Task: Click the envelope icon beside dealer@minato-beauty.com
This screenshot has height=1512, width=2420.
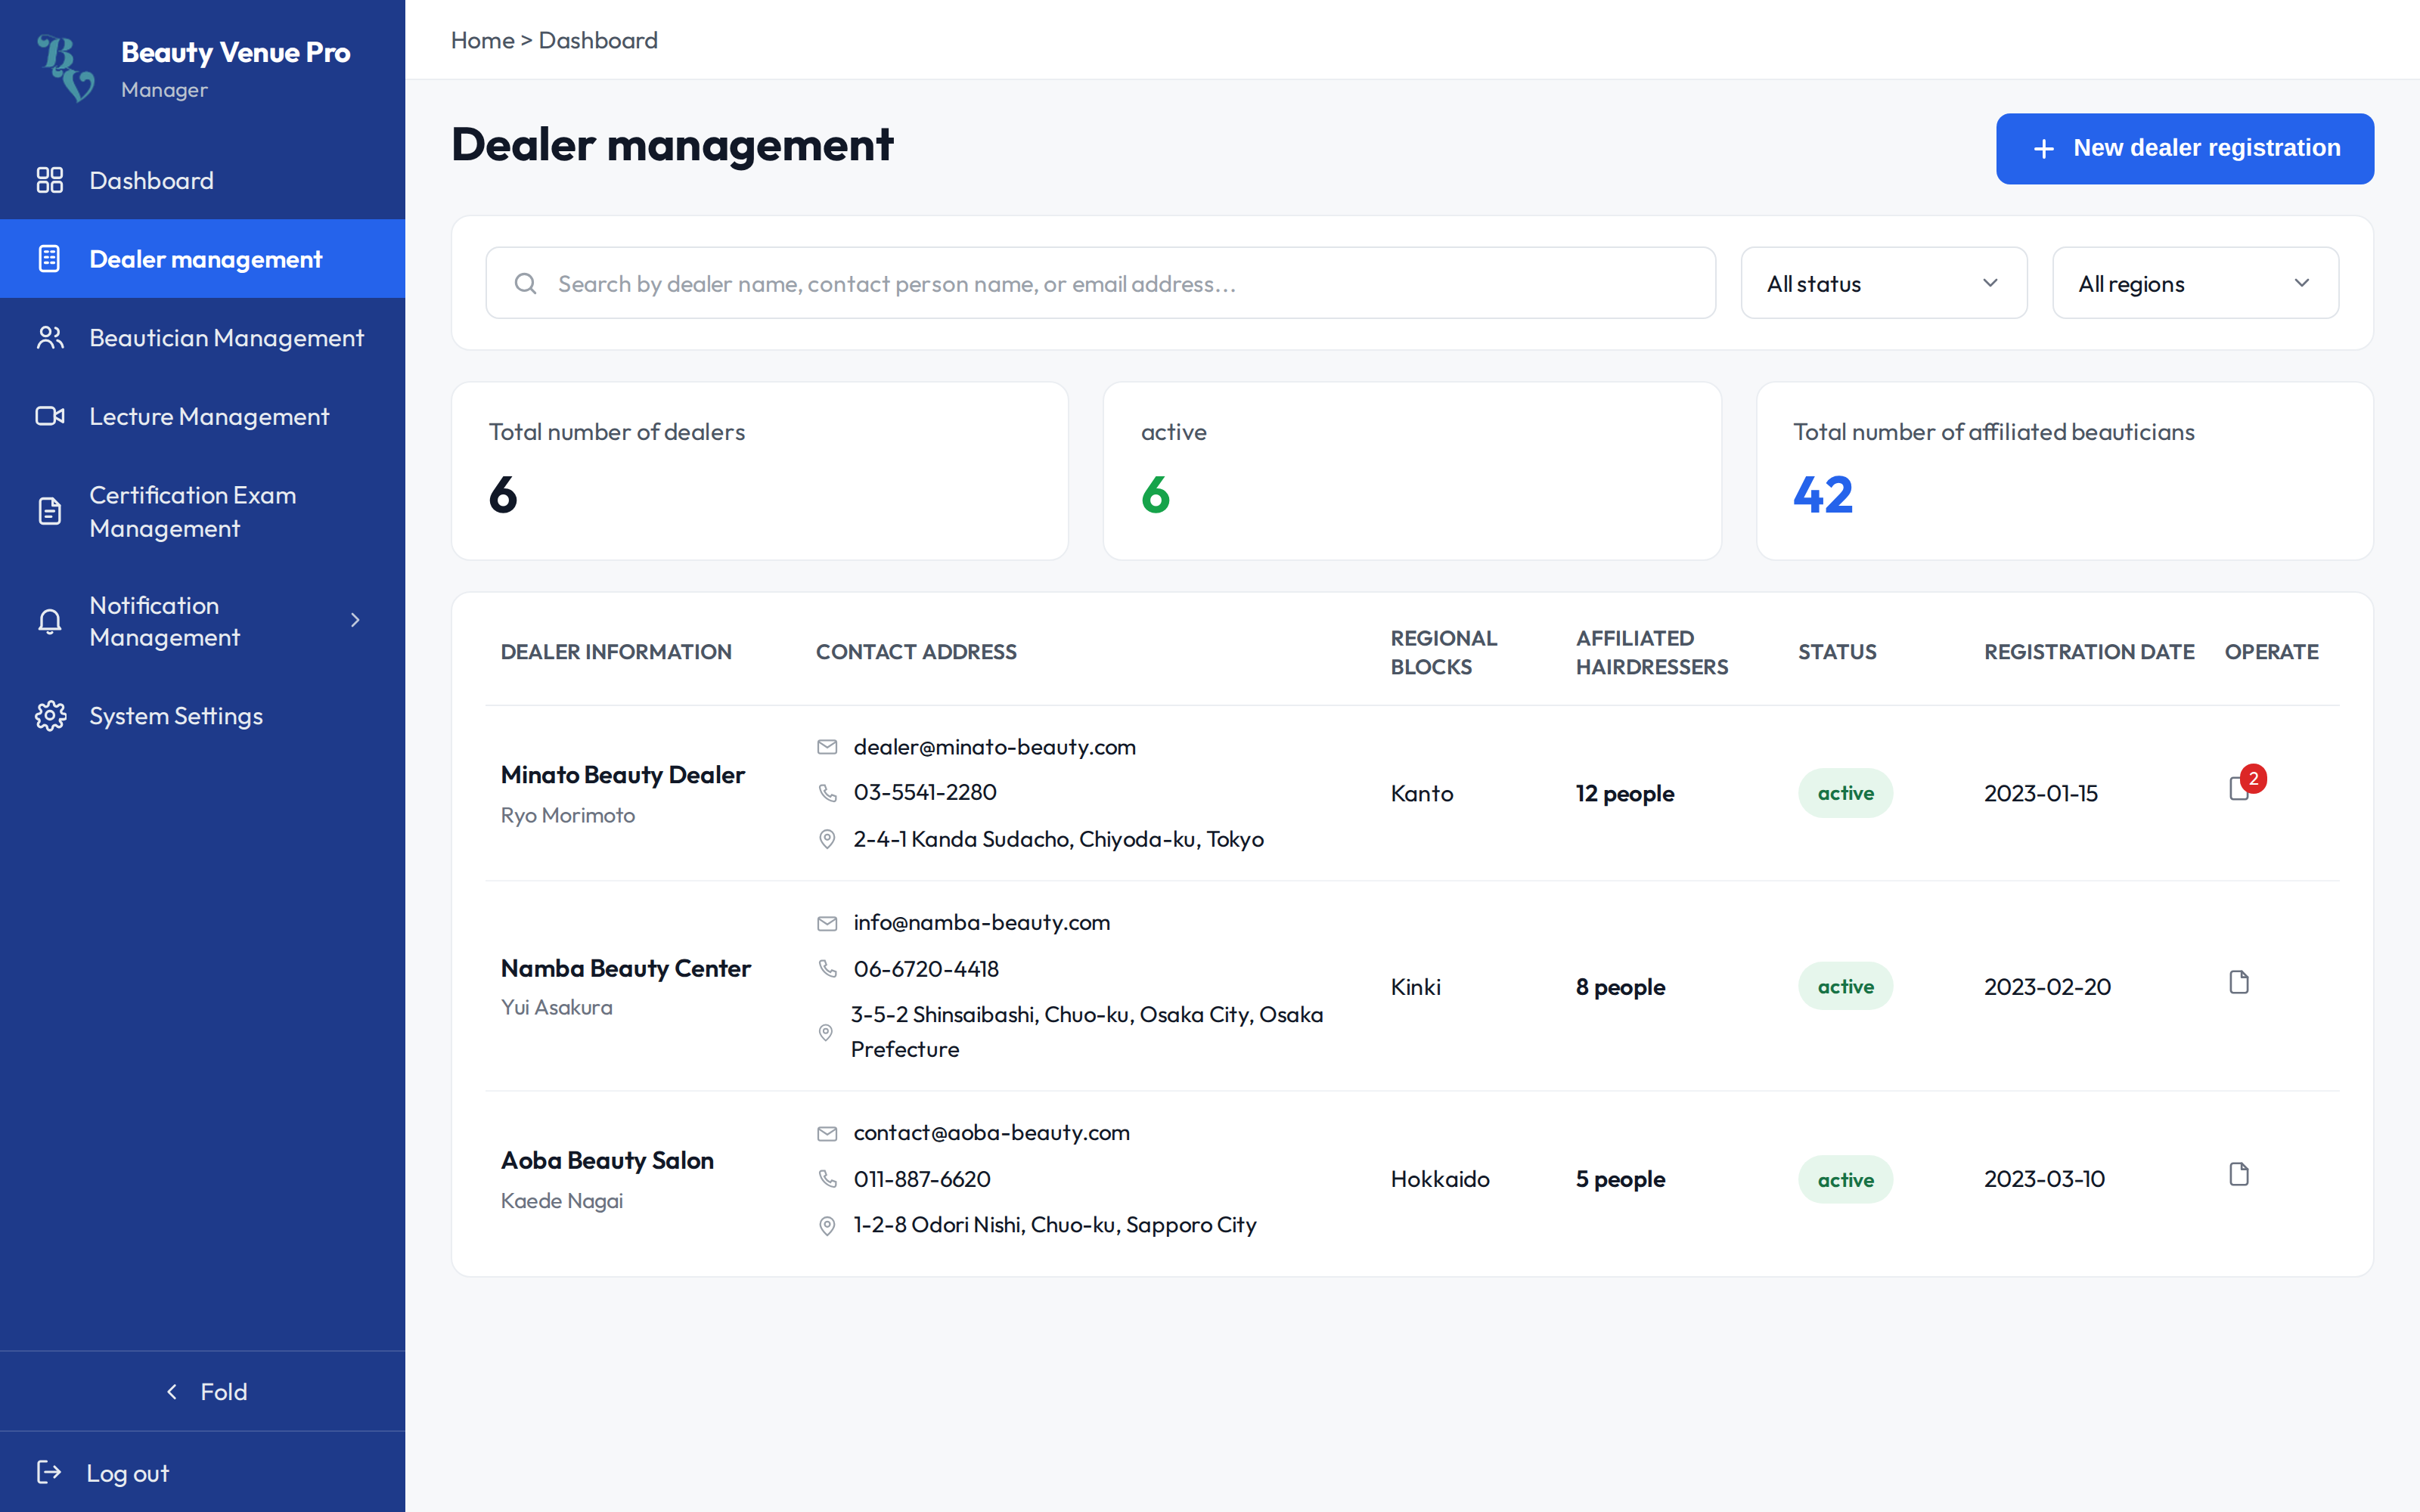Action: tap(827, 747)
